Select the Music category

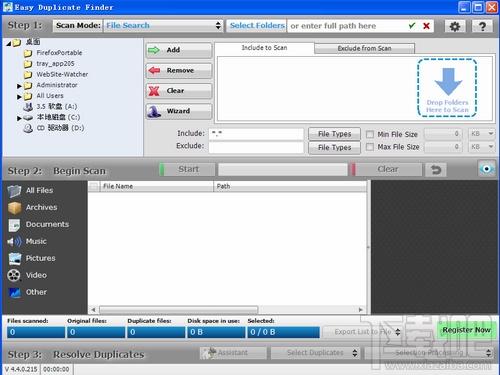click(x=27, y=241)
